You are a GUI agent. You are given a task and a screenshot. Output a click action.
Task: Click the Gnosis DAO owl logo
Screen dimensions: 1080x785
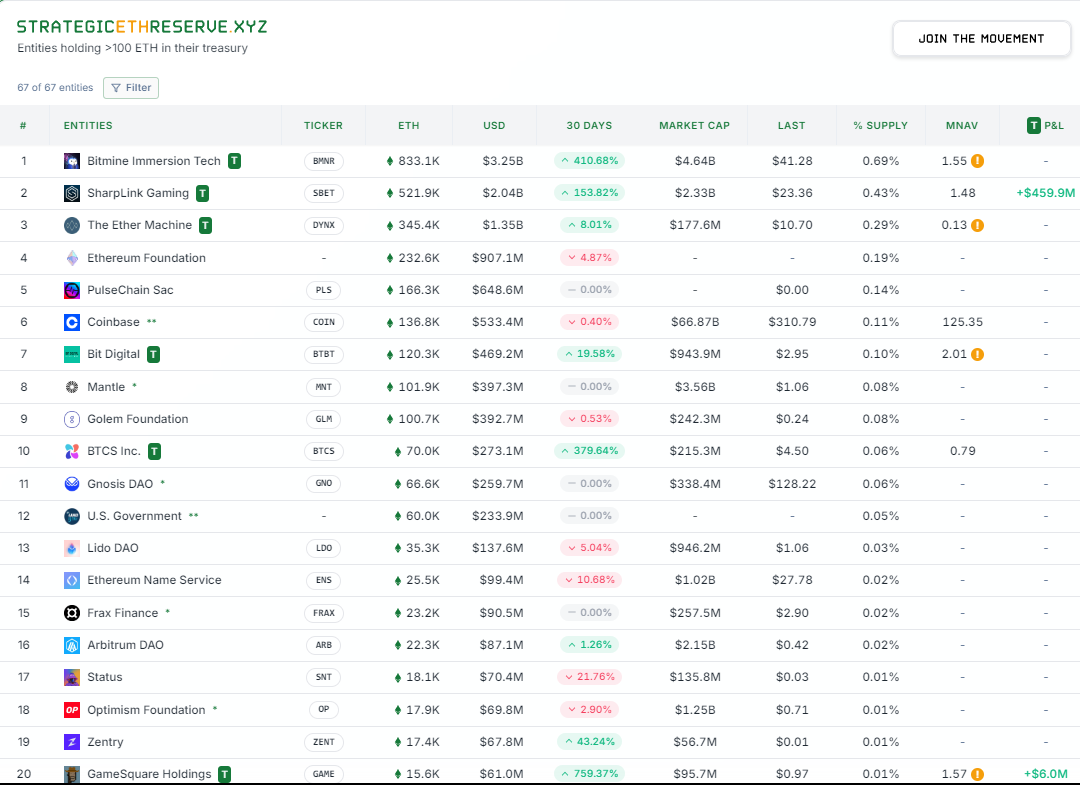tap(71, 483)
